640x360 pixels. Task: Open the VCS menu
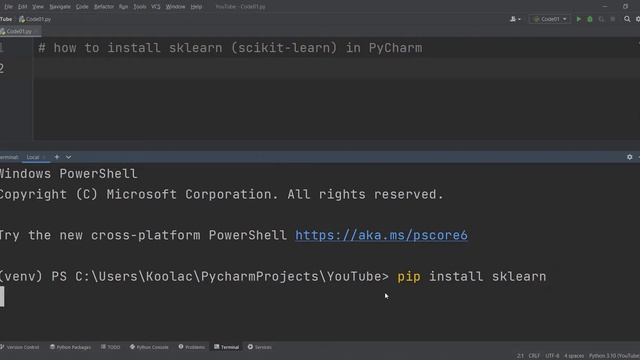tap(156, 7)
